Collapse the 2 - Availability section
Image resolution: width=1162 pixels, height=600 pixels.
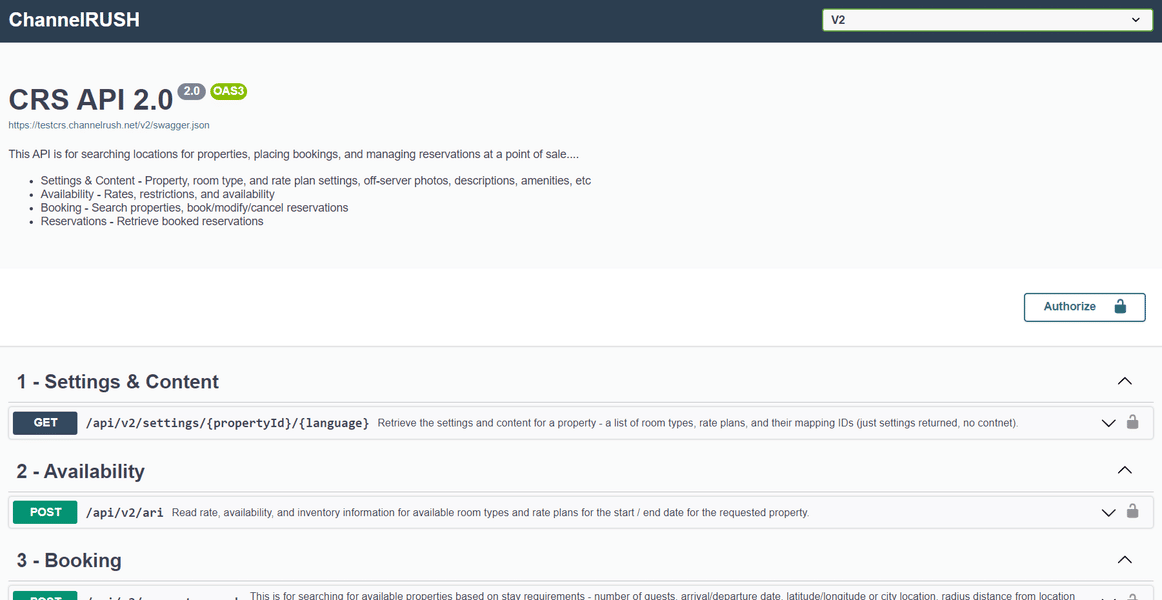[x=1124, y=470]
